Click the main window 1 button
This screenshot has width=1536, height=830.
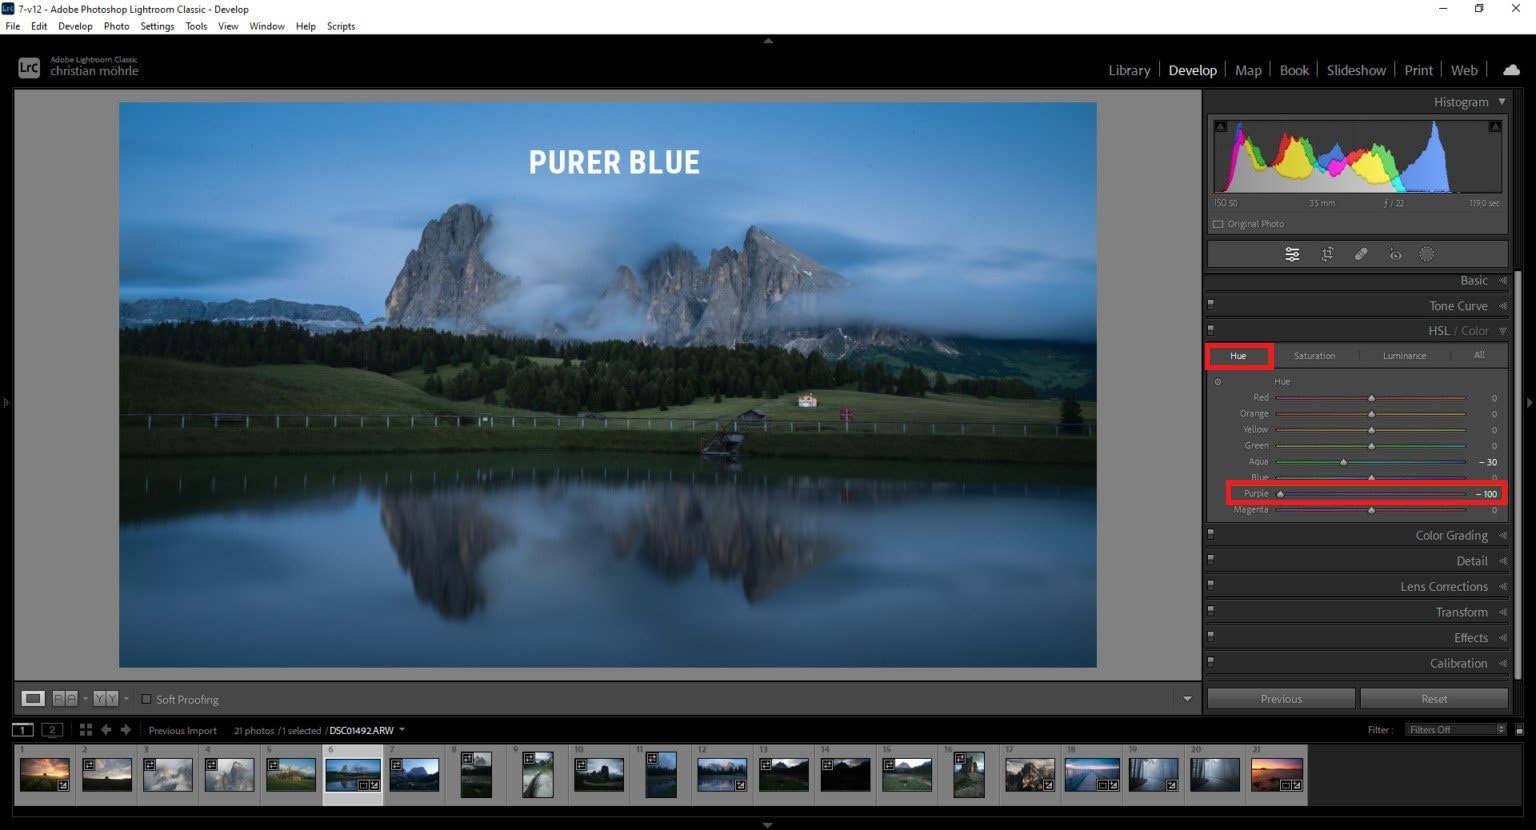pos(22,730)
